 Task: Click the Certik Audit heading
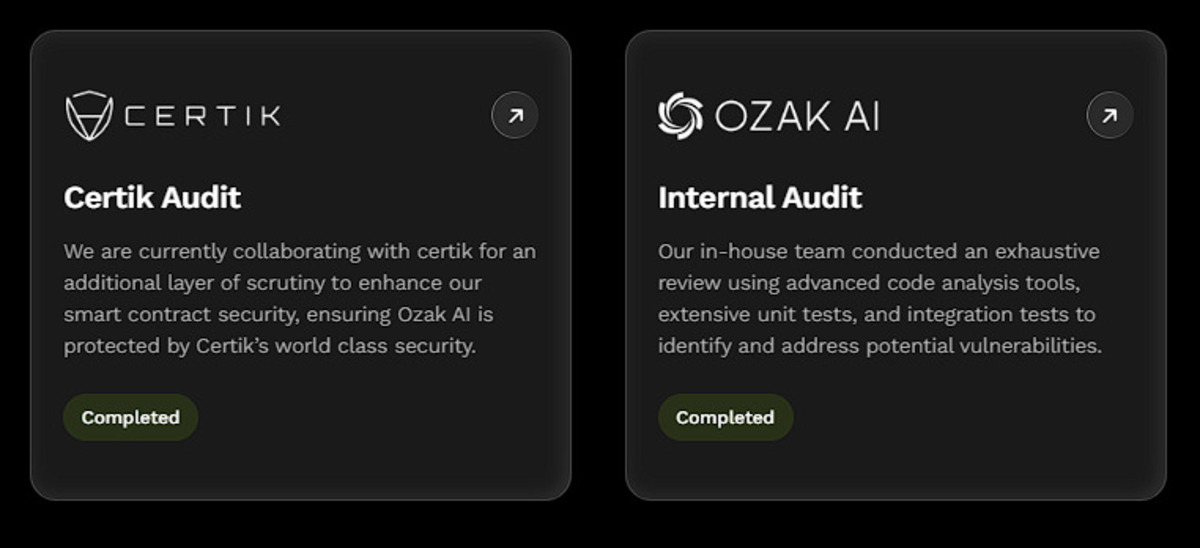152,198
